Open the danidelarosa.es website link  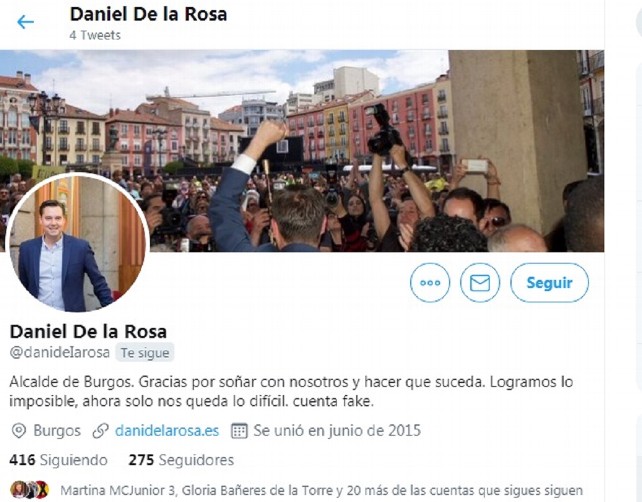pyautogui.click(x=167, y=431)
